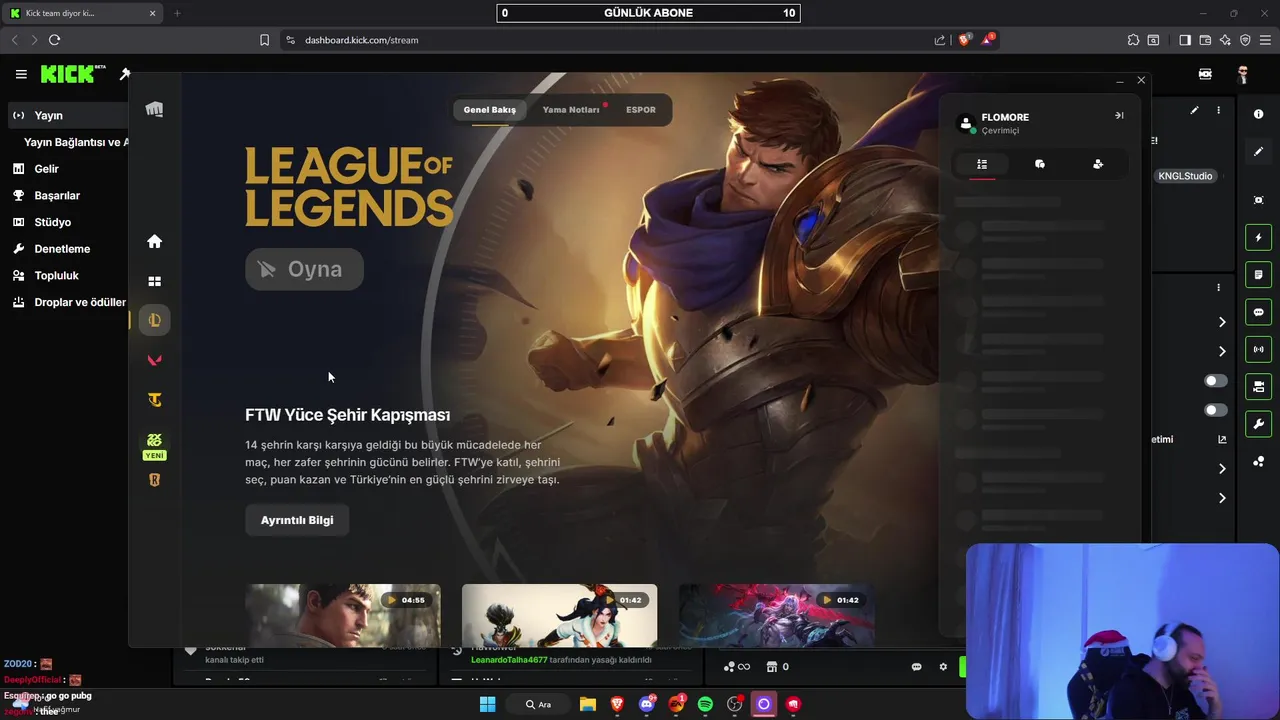Image resolution: width=1280 pixels, height=720 pixels.
Task: Switch to the Genel Bakış tab
Action: [490, 110]
